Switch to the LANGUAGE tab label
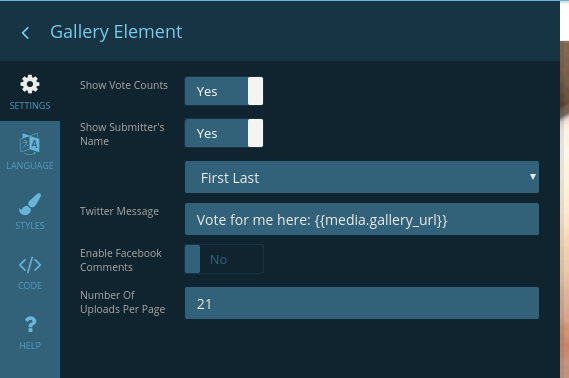Image resolution: width=569 pixels, height=378 pixels. coord(30,165)
